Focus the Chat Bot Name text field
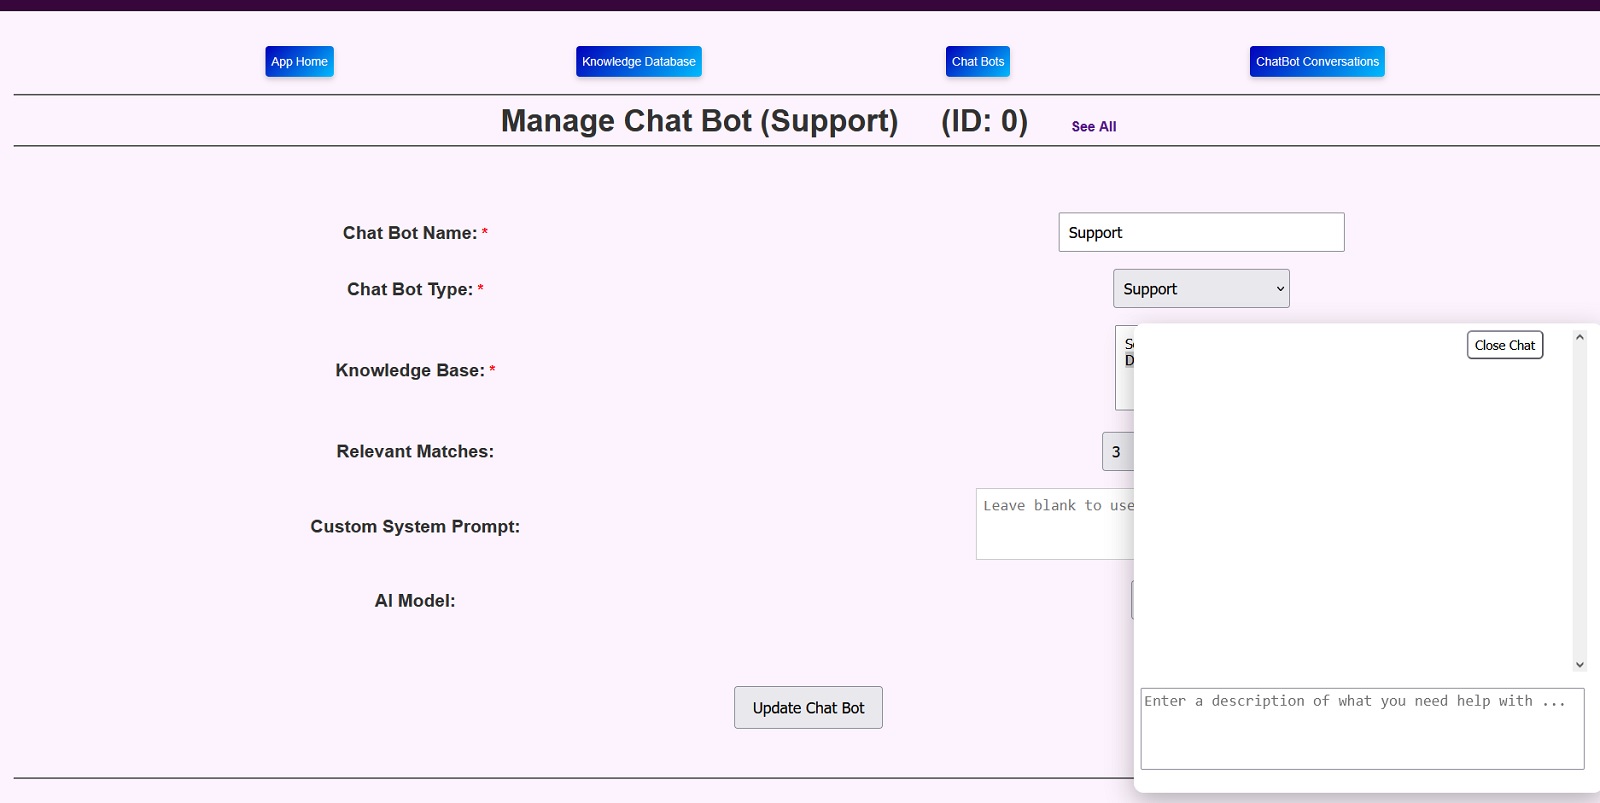The image size is (1600, 803). point(1200,233)
